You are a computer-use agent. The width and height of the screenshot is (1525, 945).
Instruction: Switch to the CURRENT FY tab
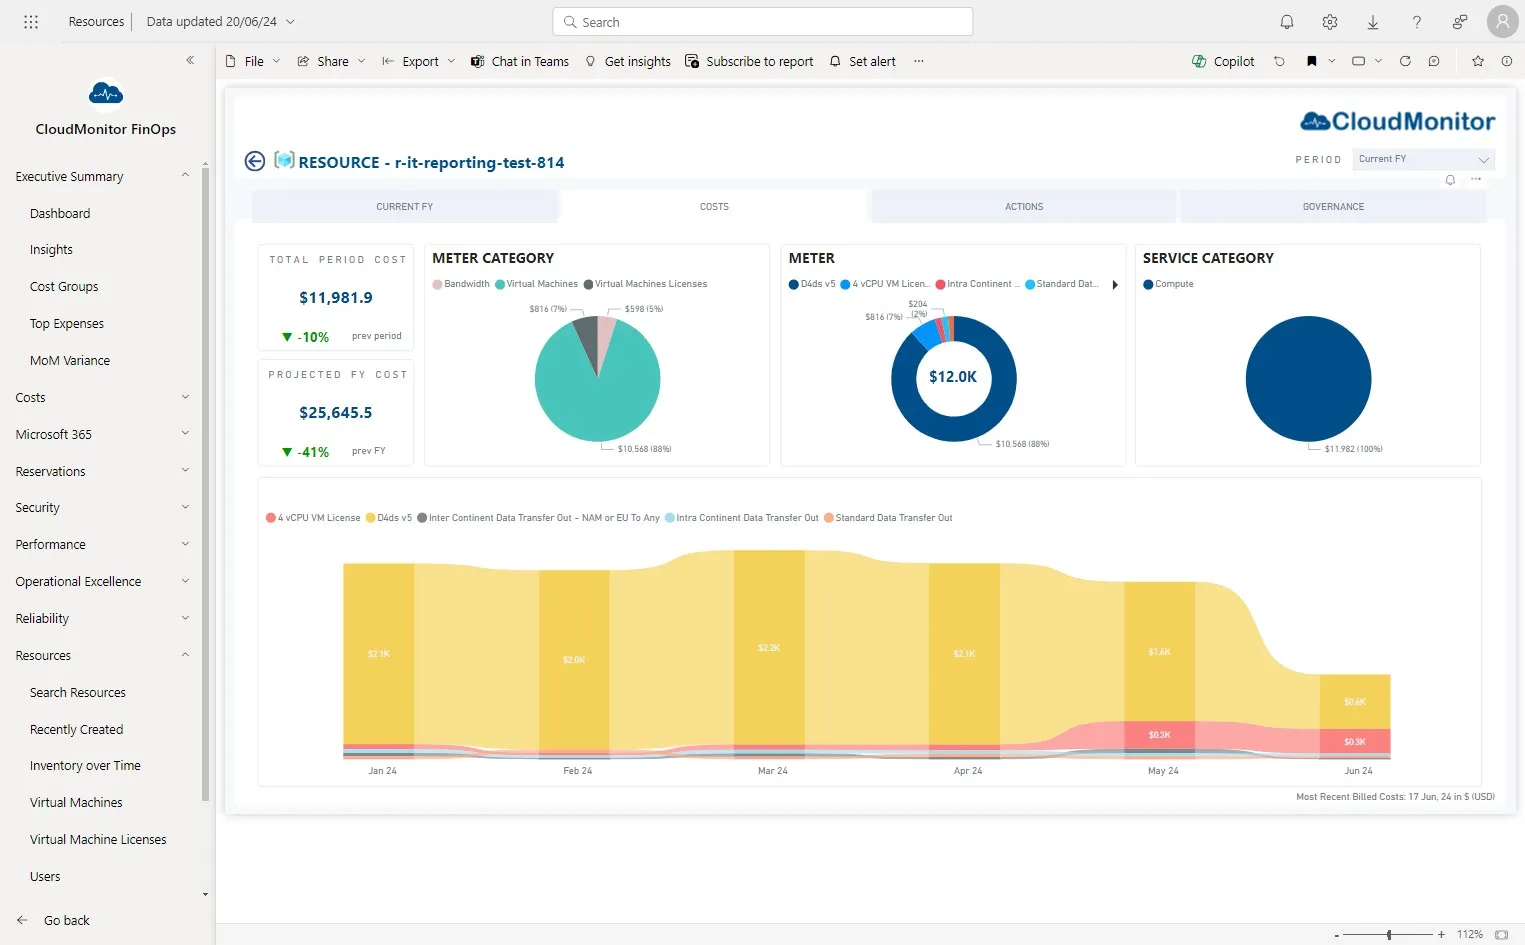click(x=405, y=206)
